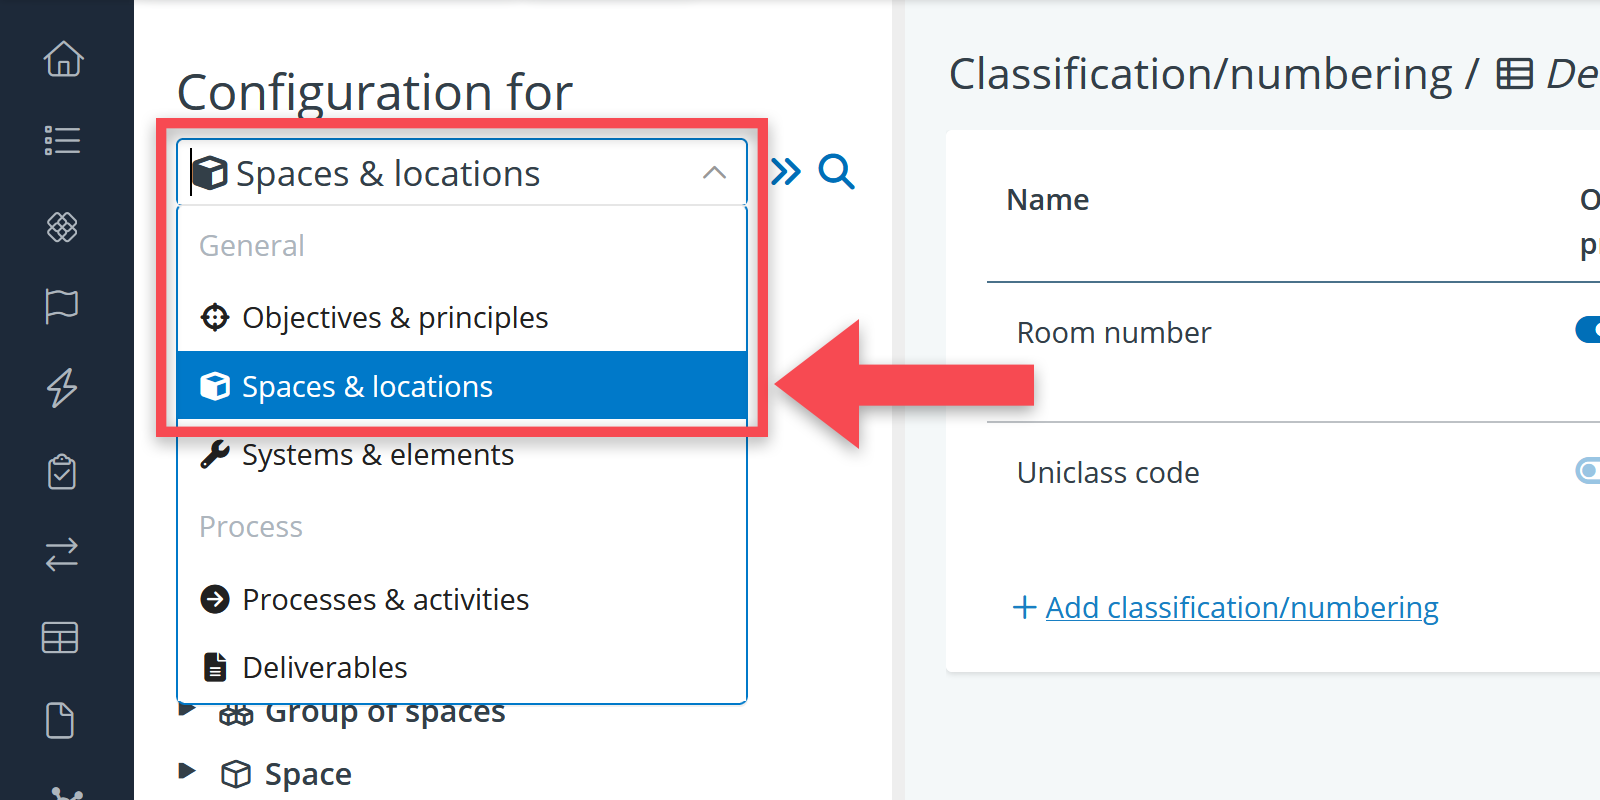Viewport: 1600px width, 800px height.
Task: Open the clipboard checklist sidebar icon
Action: click(x=62, y=472)
